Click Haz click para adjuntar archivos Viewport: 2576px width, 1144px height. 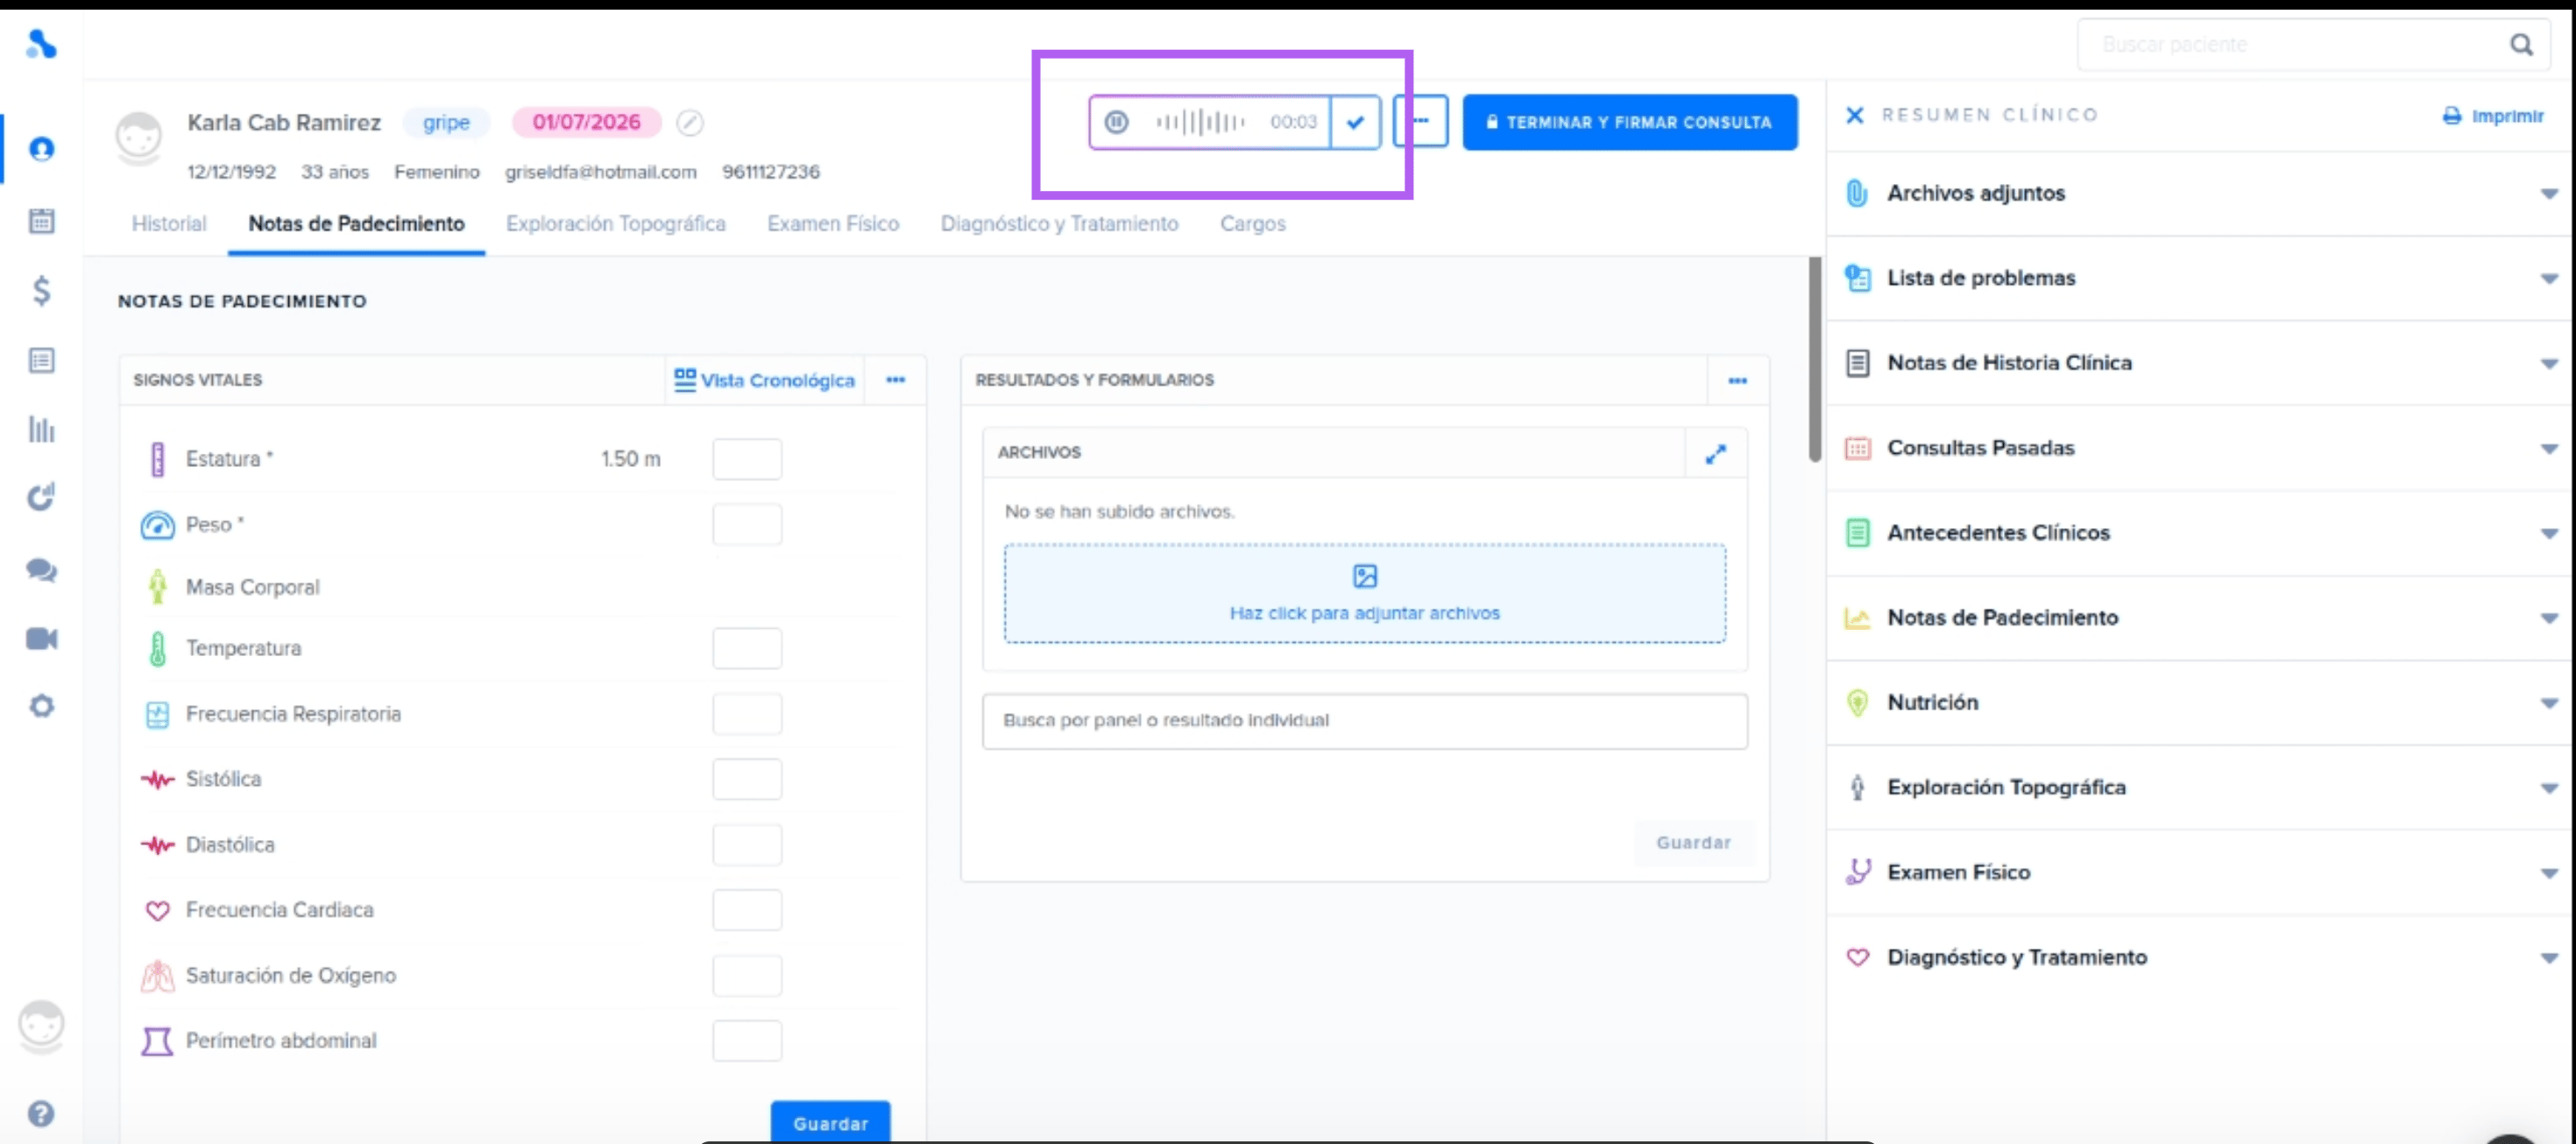[x=1364, y=593]
